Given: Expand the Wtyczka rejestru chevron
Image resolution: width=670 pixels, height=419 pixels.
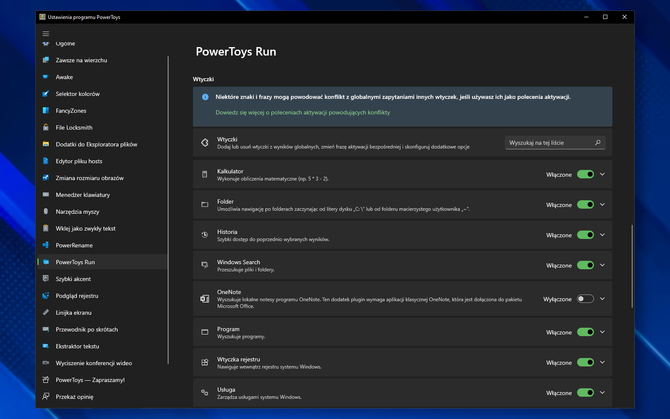Looking at the screenshot, I should (x=602, y=362).
